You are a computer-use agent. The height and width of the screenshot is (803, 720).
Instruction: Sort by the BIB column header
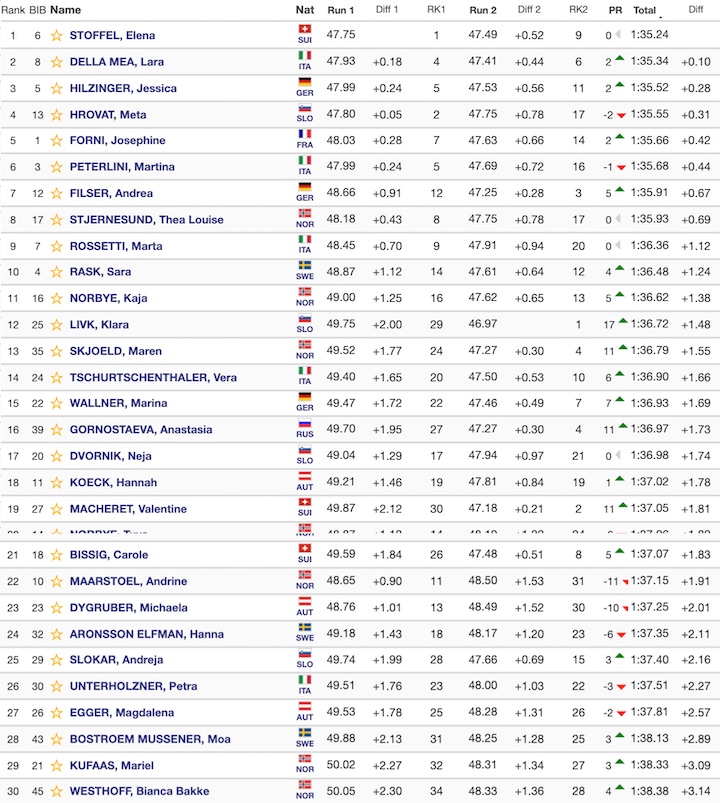37,10
